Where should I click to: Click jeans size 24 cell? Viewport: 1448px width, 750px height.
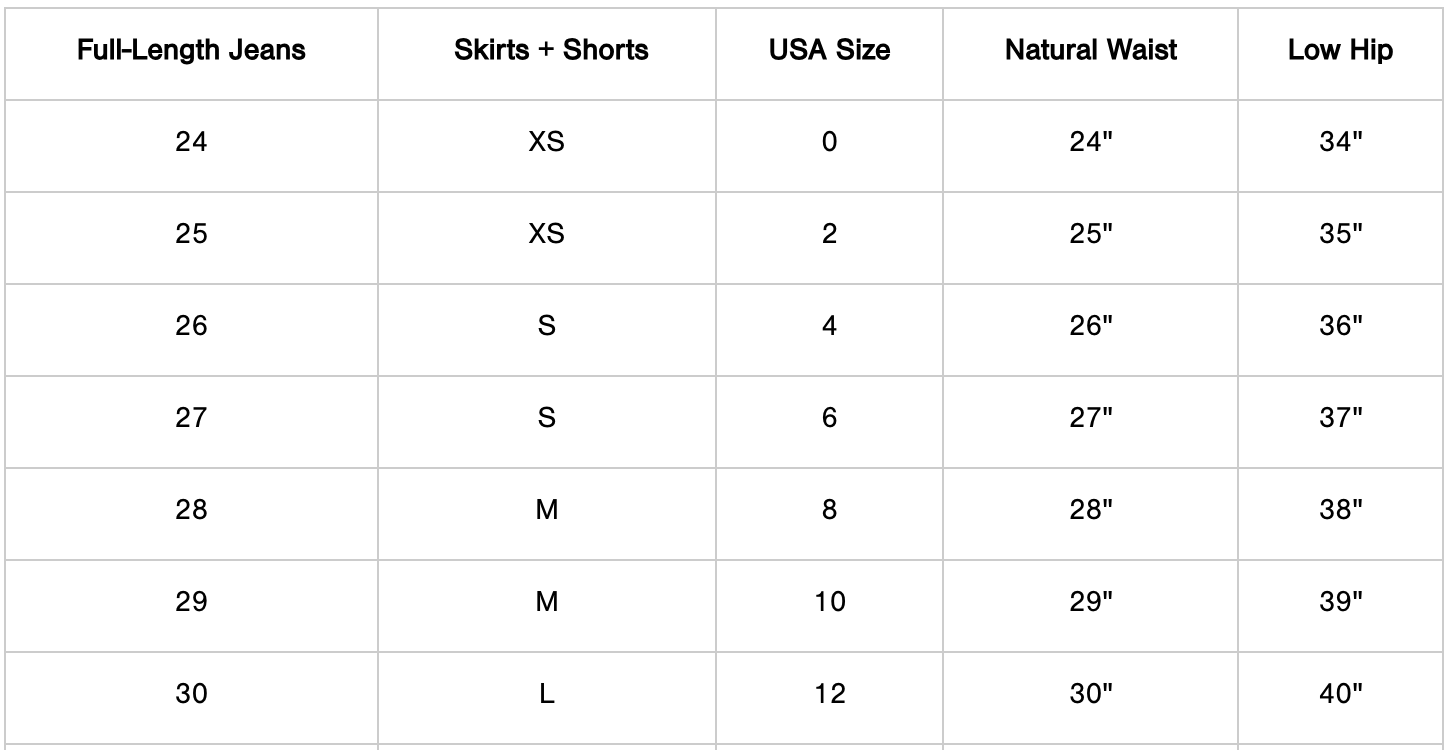191,142
